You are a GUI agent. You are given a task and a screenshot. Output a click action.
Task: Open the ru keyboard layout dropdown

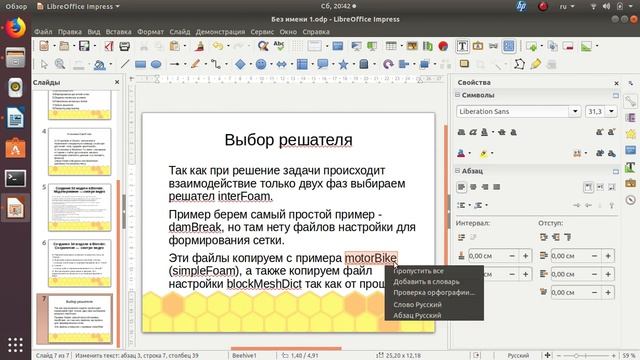(x=567, y=7)
